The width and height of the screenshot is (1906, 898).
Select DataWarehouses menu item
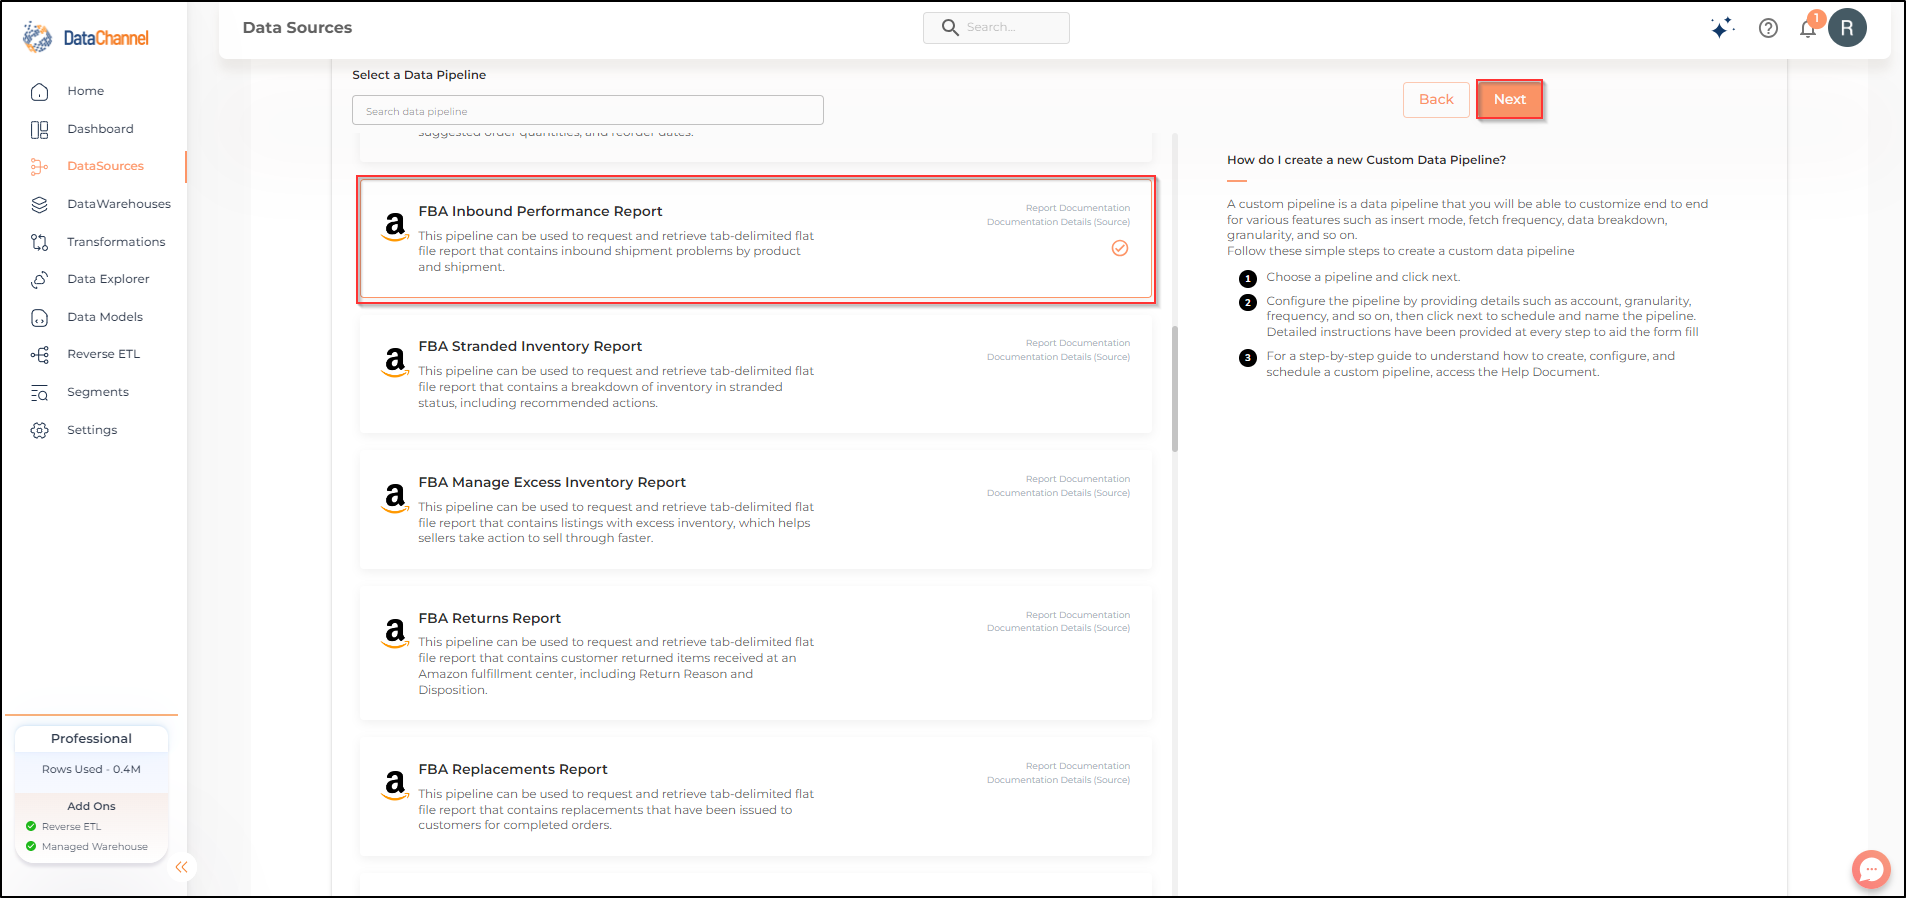(x=119, y=204)
